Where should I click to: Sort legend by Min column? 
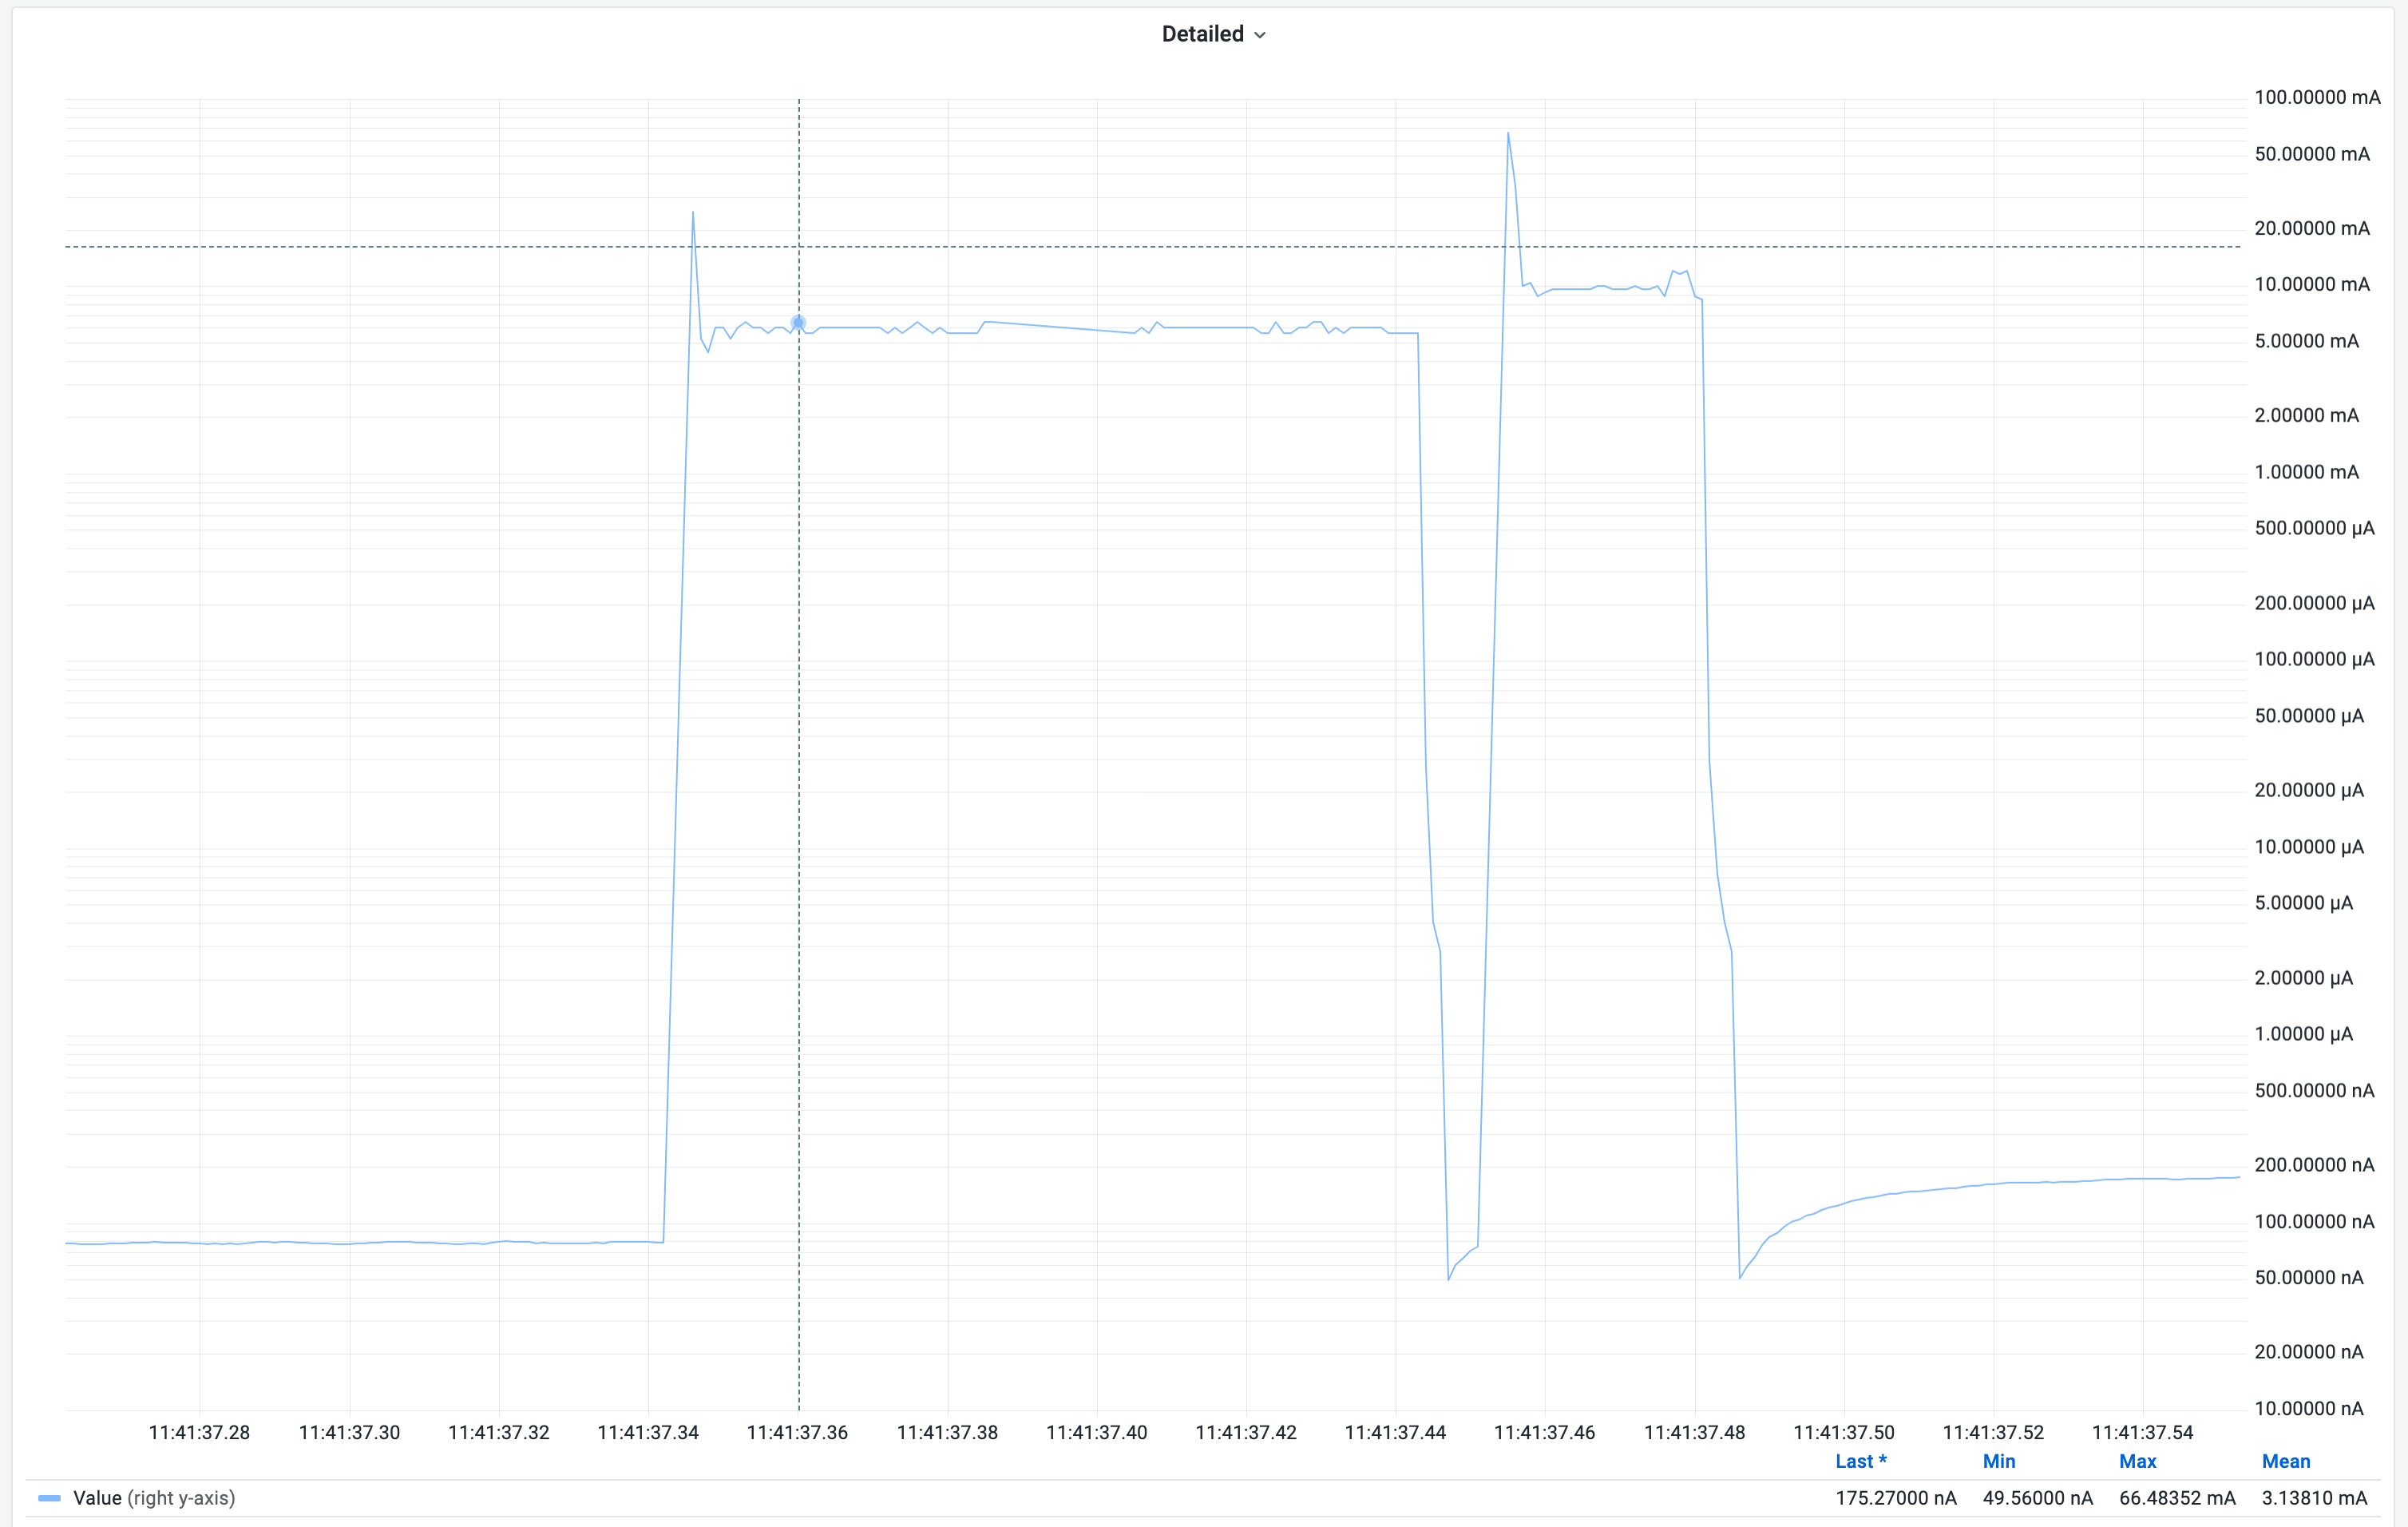coord(1999,1461)
